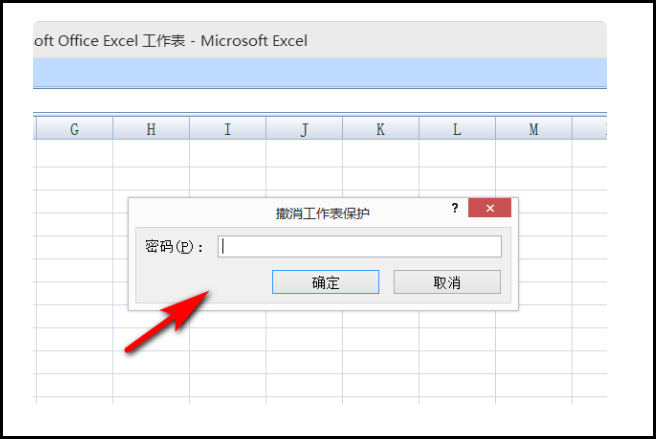This screenshot has height=439, width=656.
Task: Click the 密码(P) label
Action: 174,246
